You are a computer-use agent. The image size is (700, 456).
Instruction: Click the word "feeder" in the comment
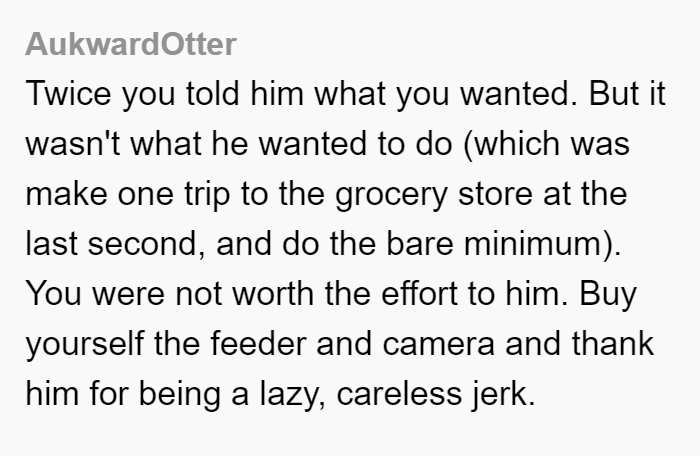pos(258,343)
